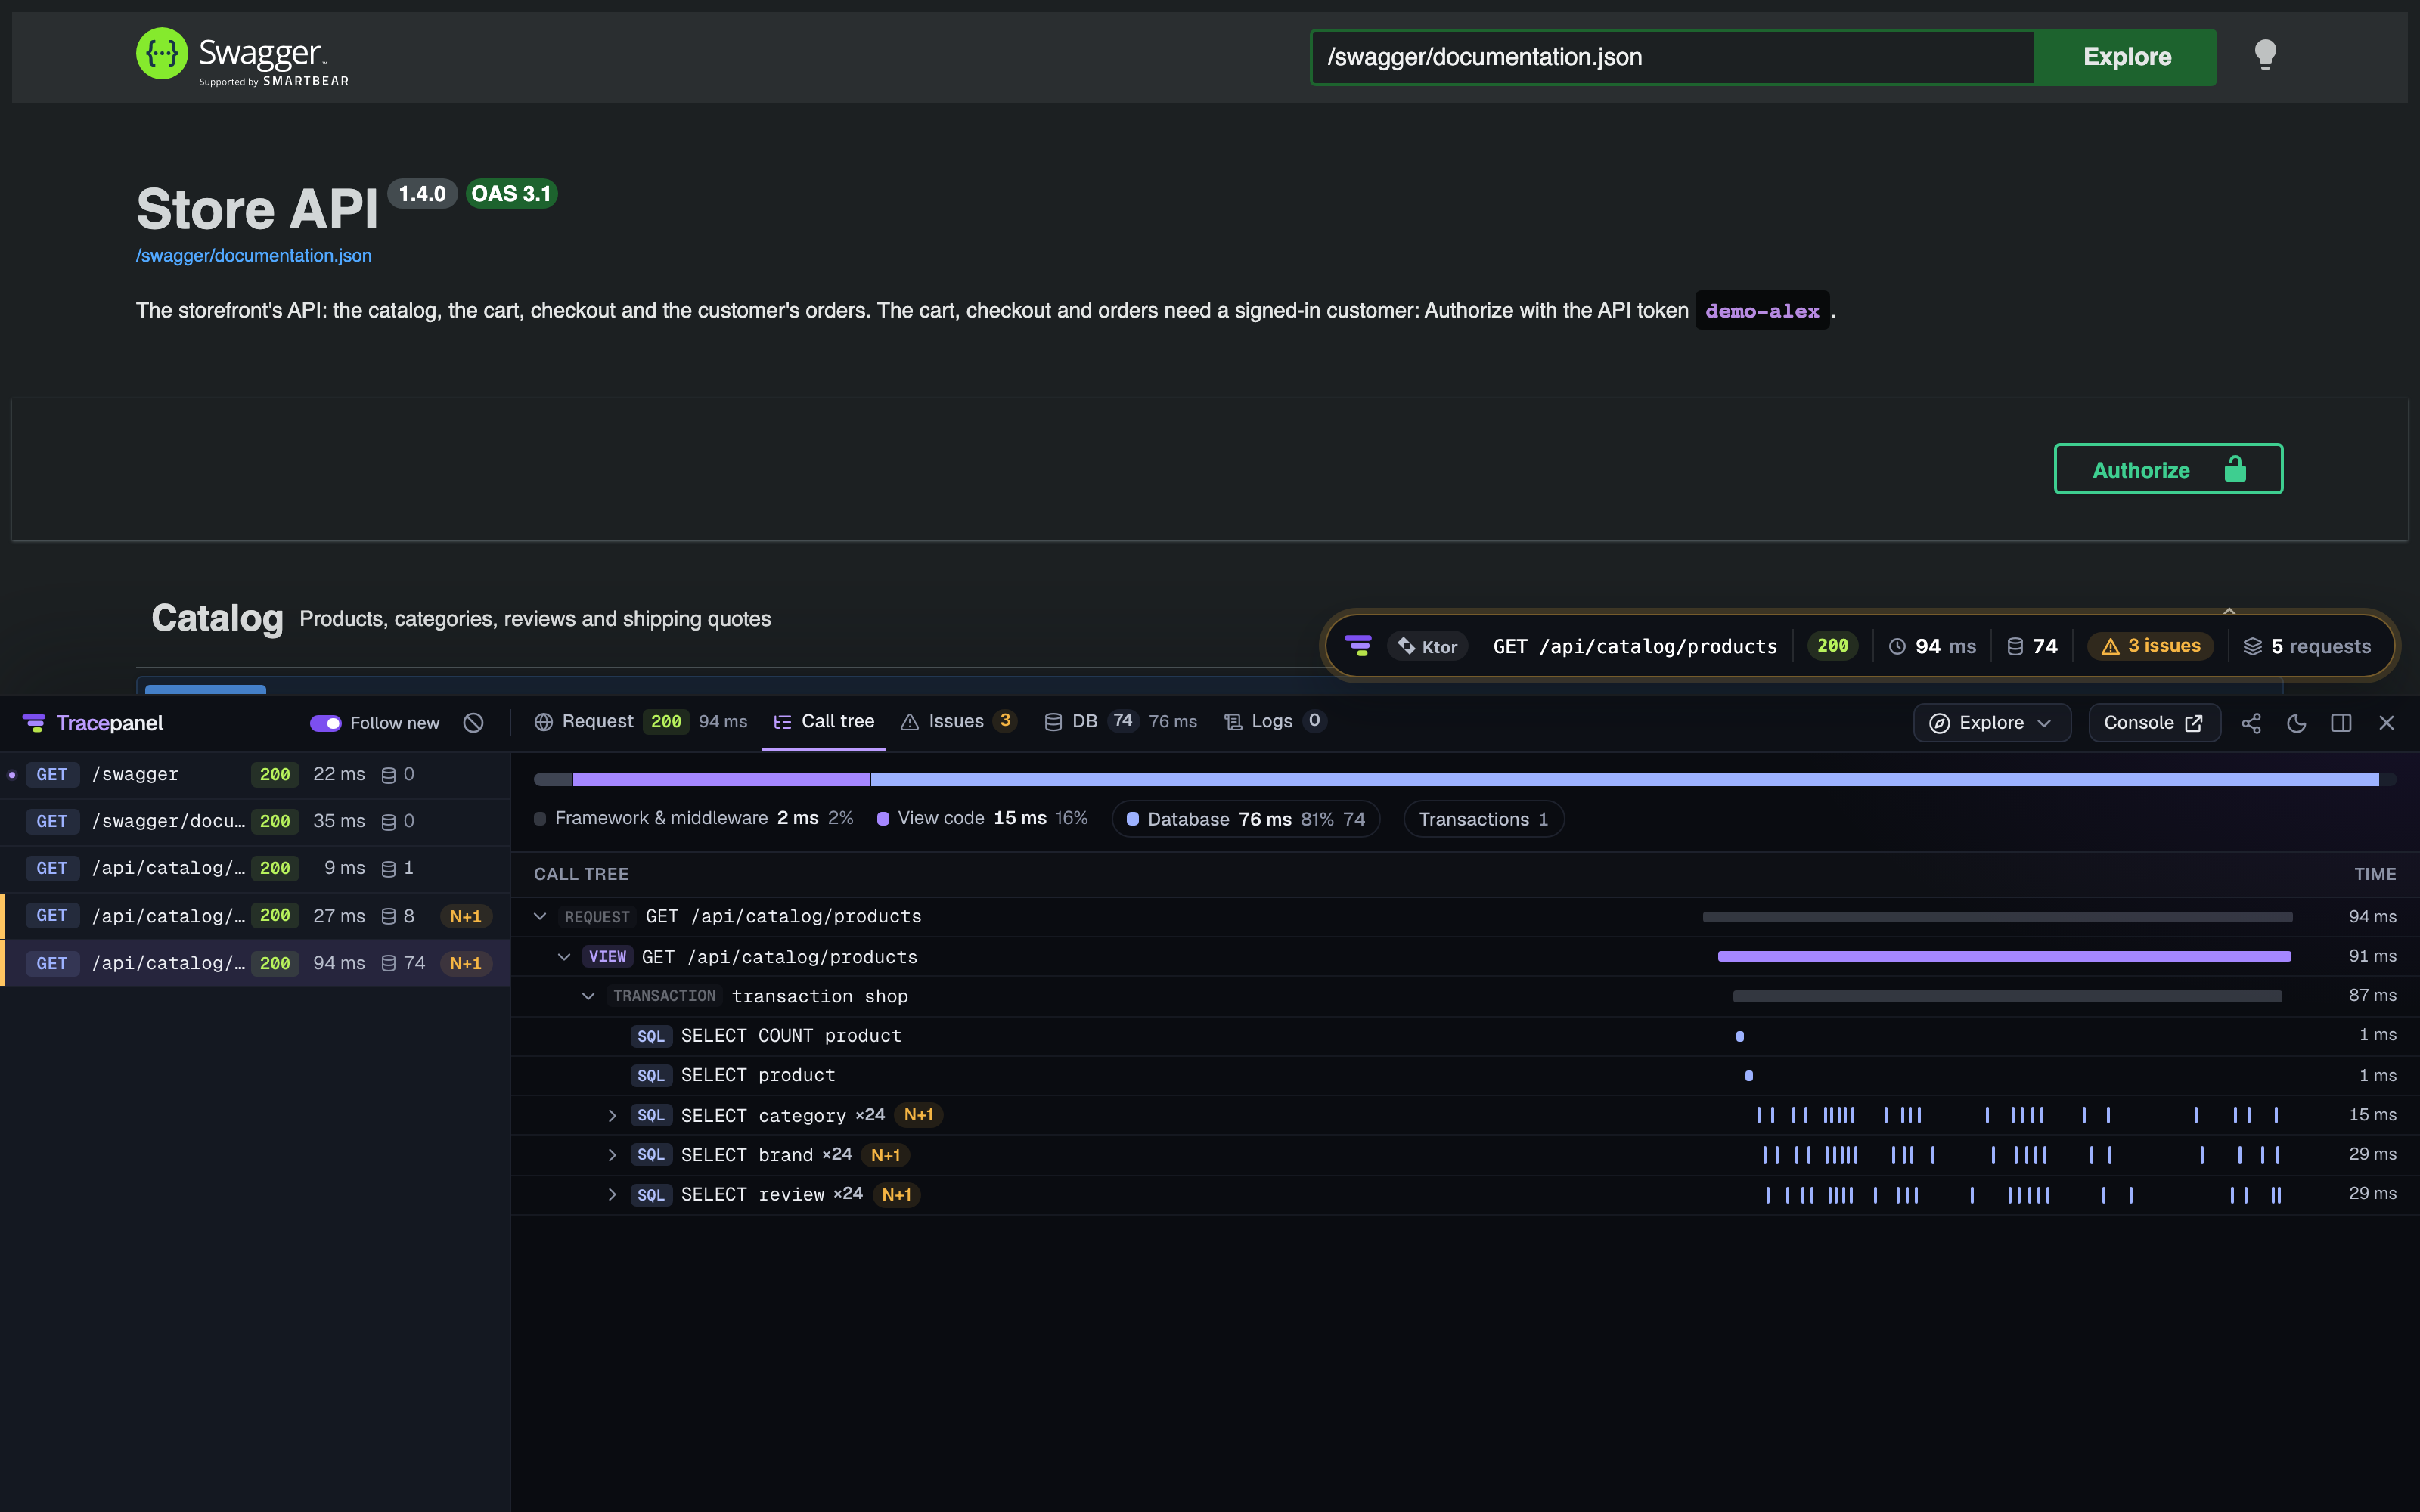Image resolution: width=2420 pixels, height=1512 pixels.
Task: Toggle the Follow new switch
Action: tap(325, 723)
